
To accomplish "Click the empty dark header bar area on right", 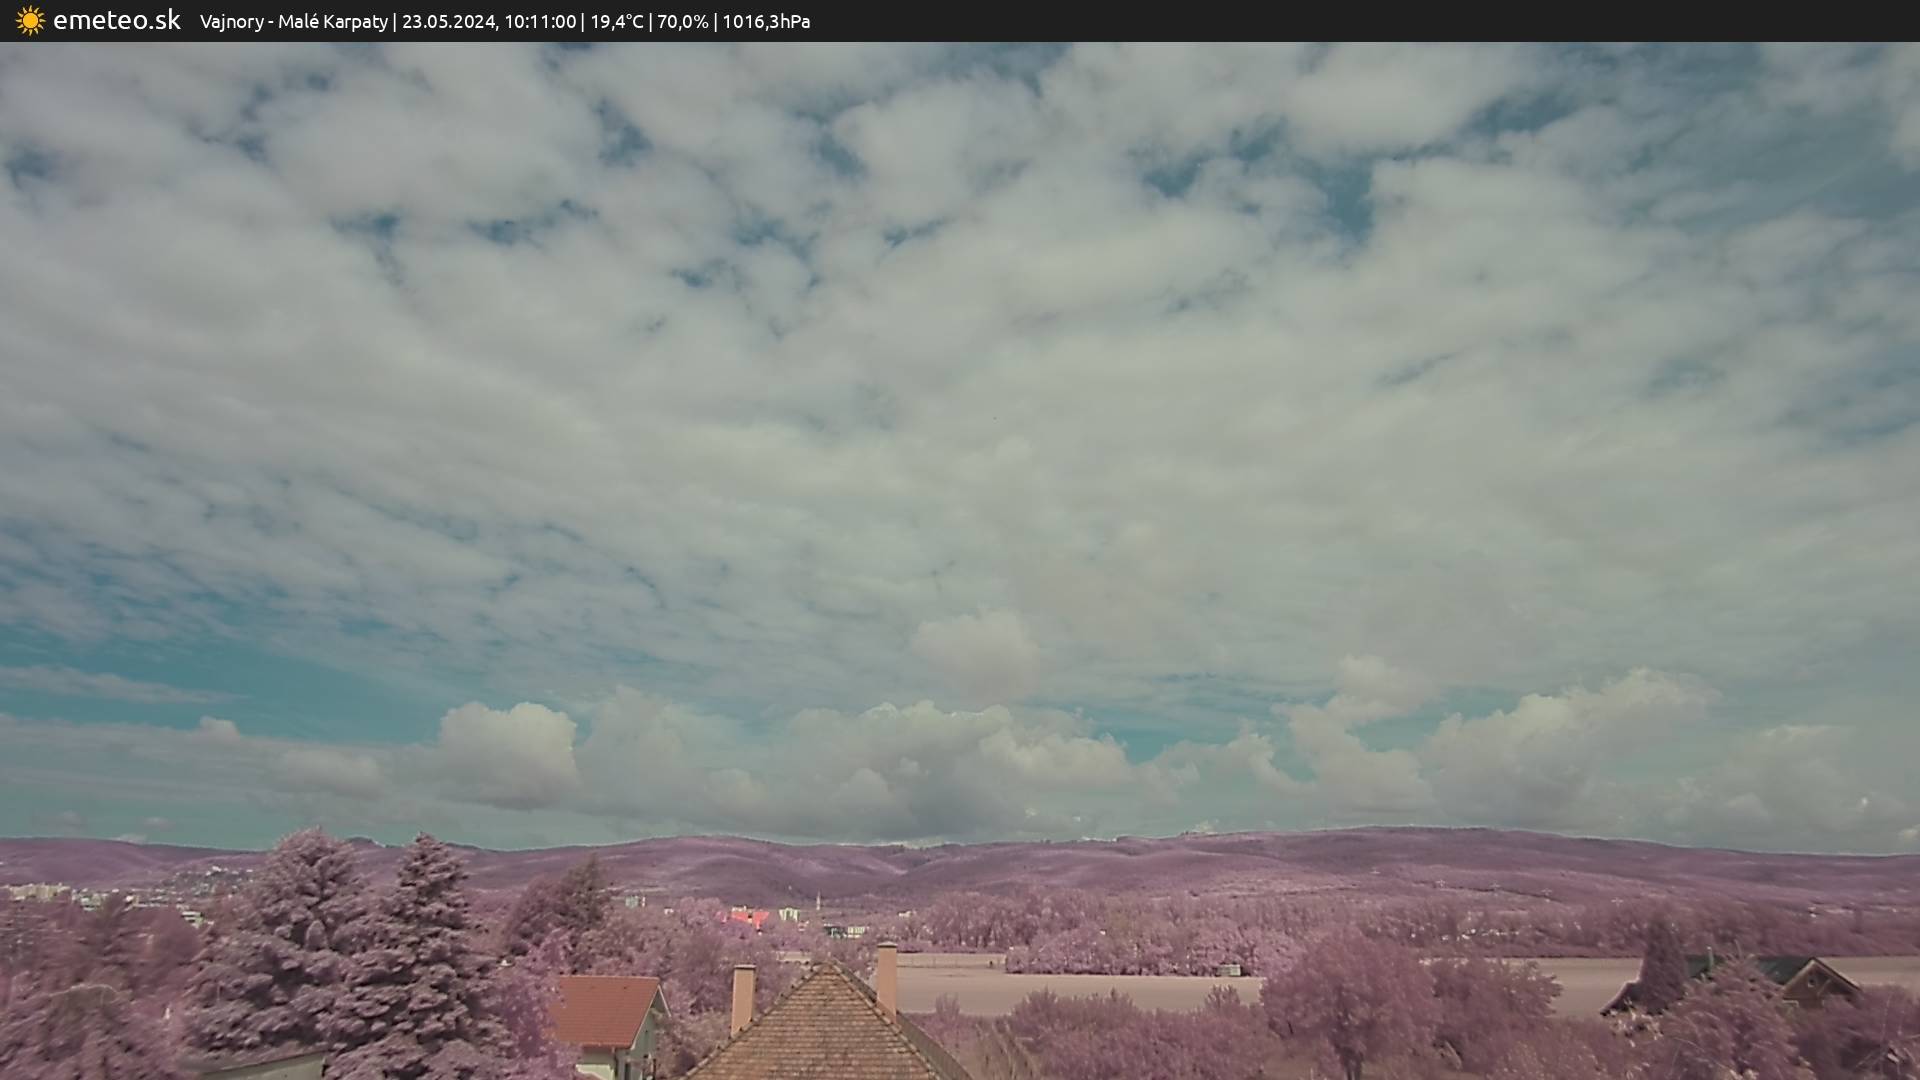I will point(1400,21).
